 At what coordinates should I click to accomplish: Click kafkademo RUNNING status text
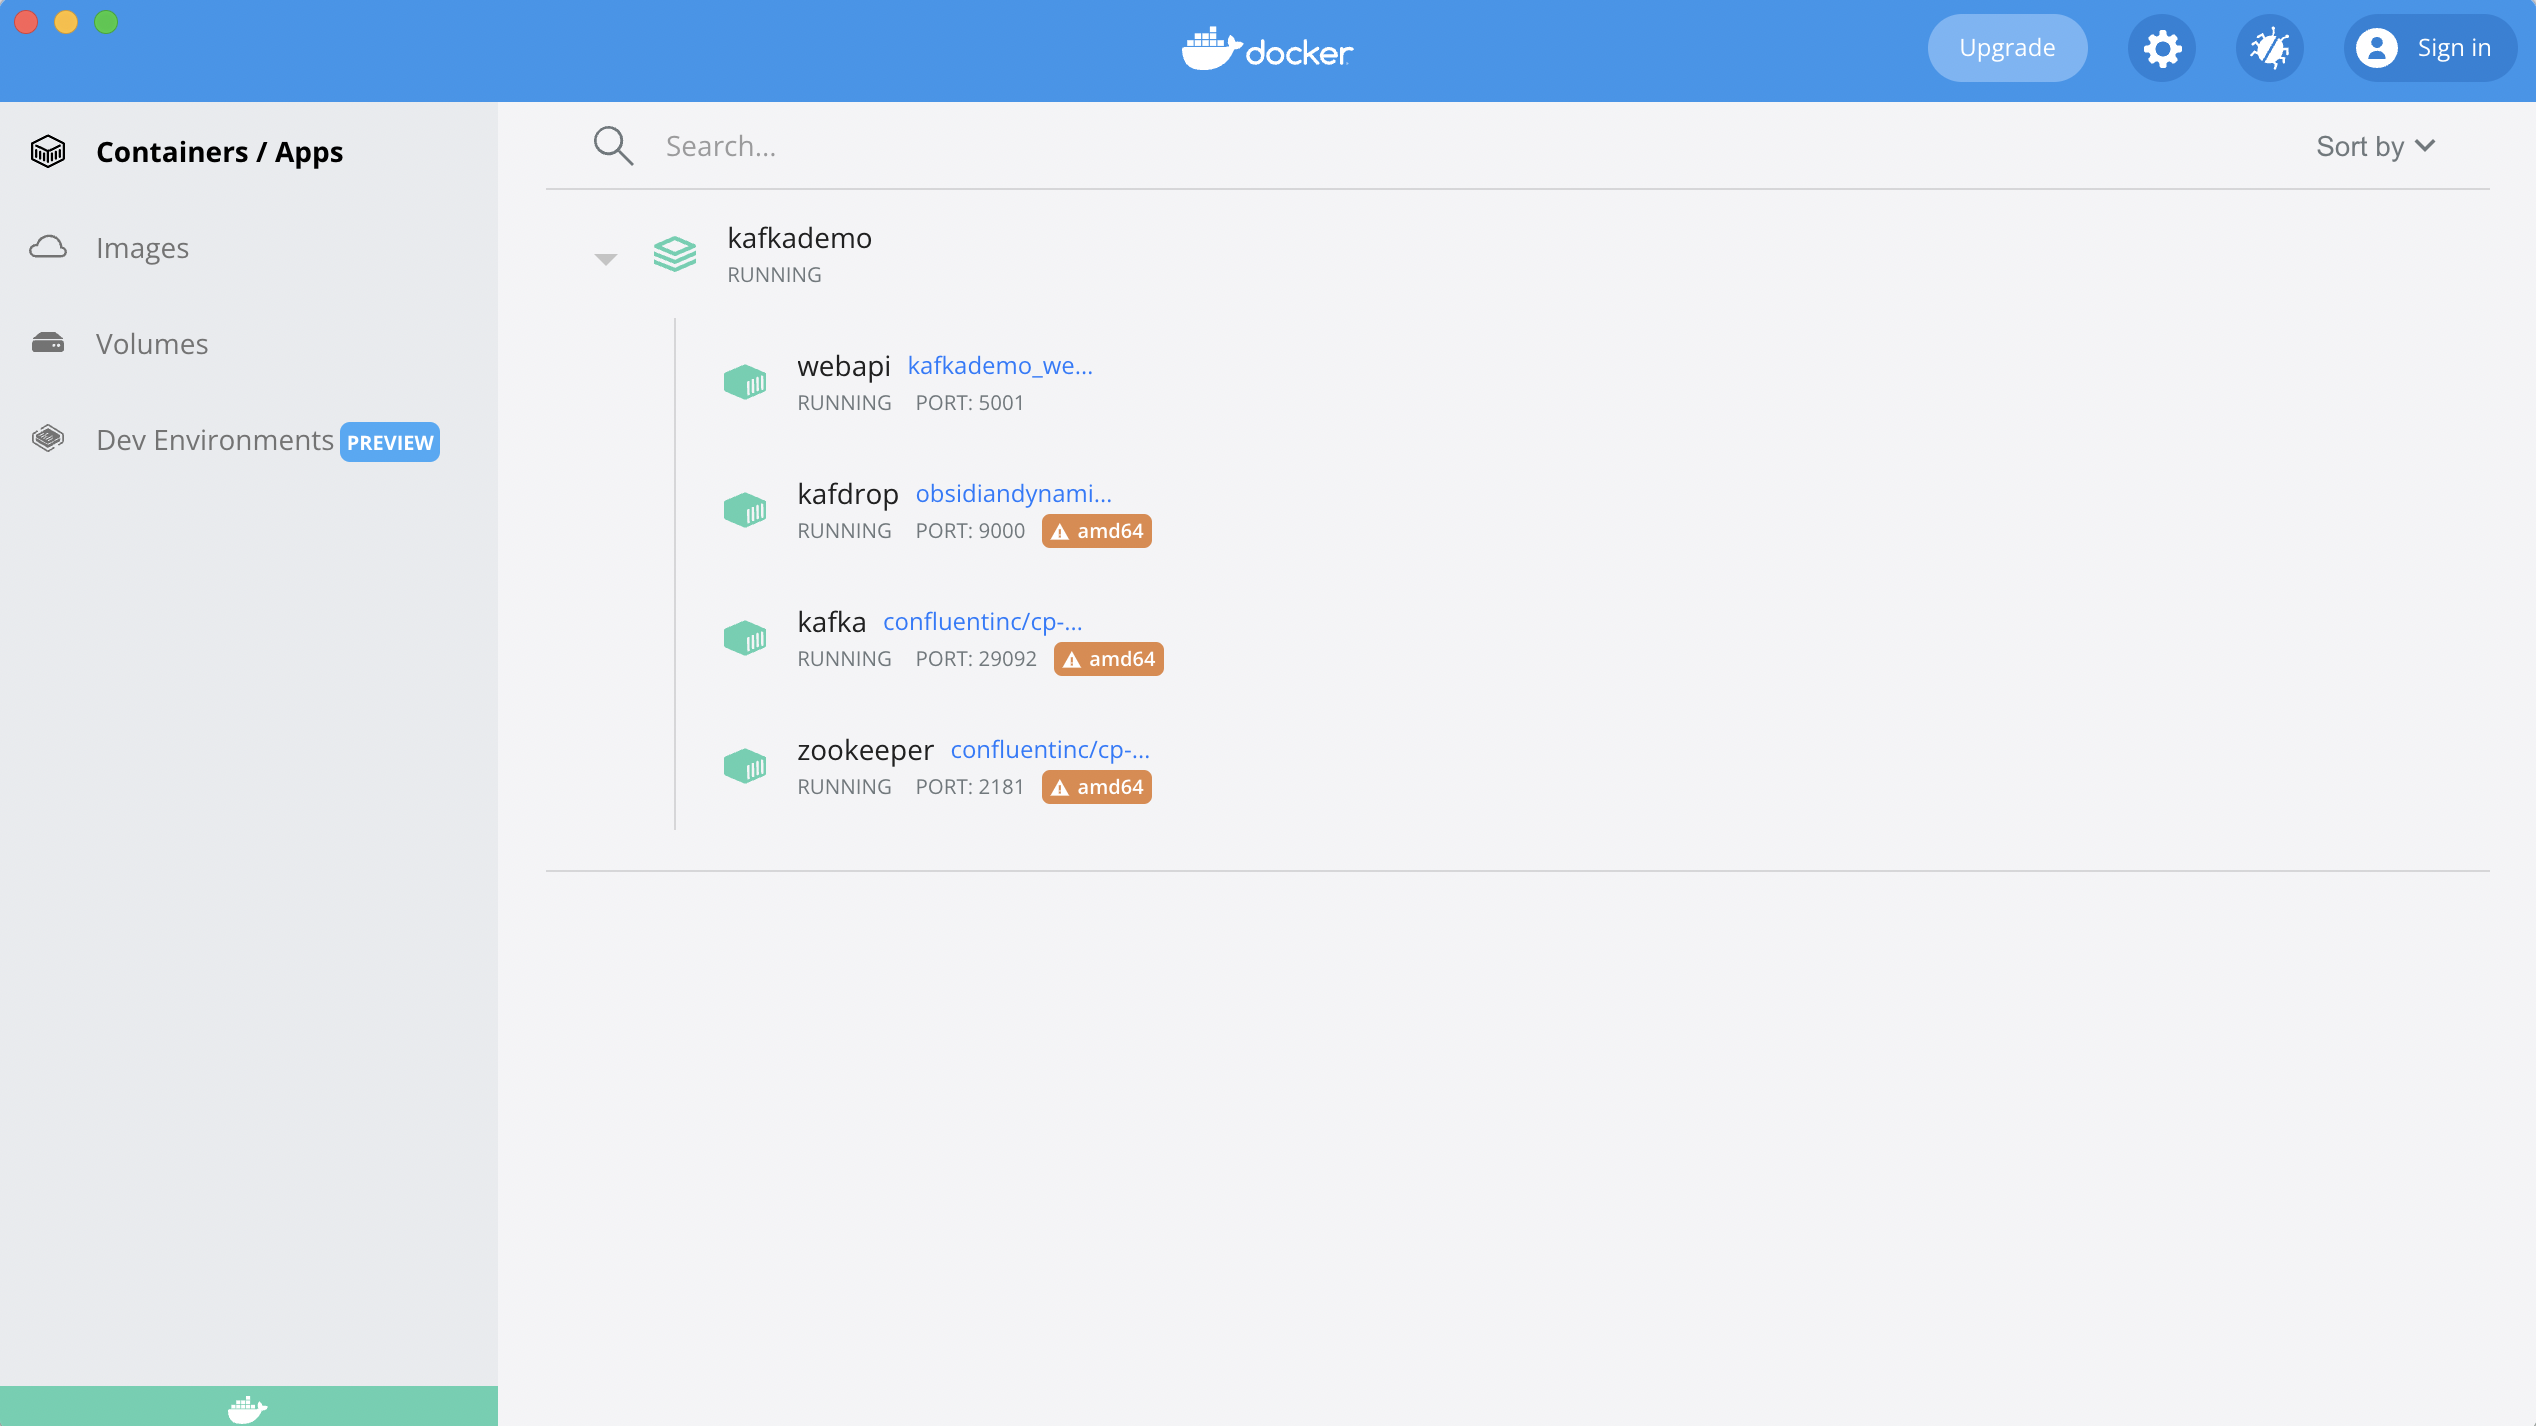click(774, 275)
